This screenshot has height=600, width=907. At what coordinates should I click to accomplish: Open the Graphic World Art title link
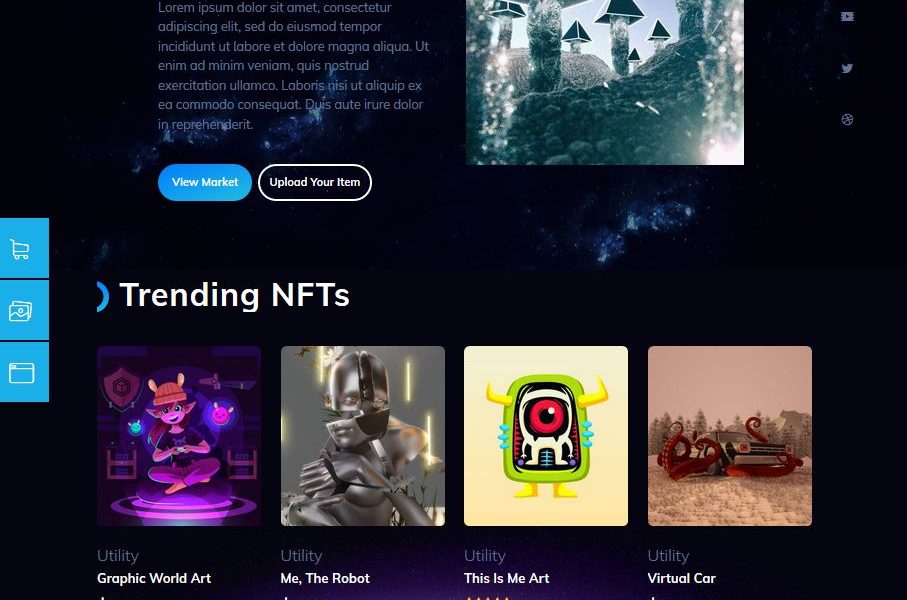coord(154,578)
